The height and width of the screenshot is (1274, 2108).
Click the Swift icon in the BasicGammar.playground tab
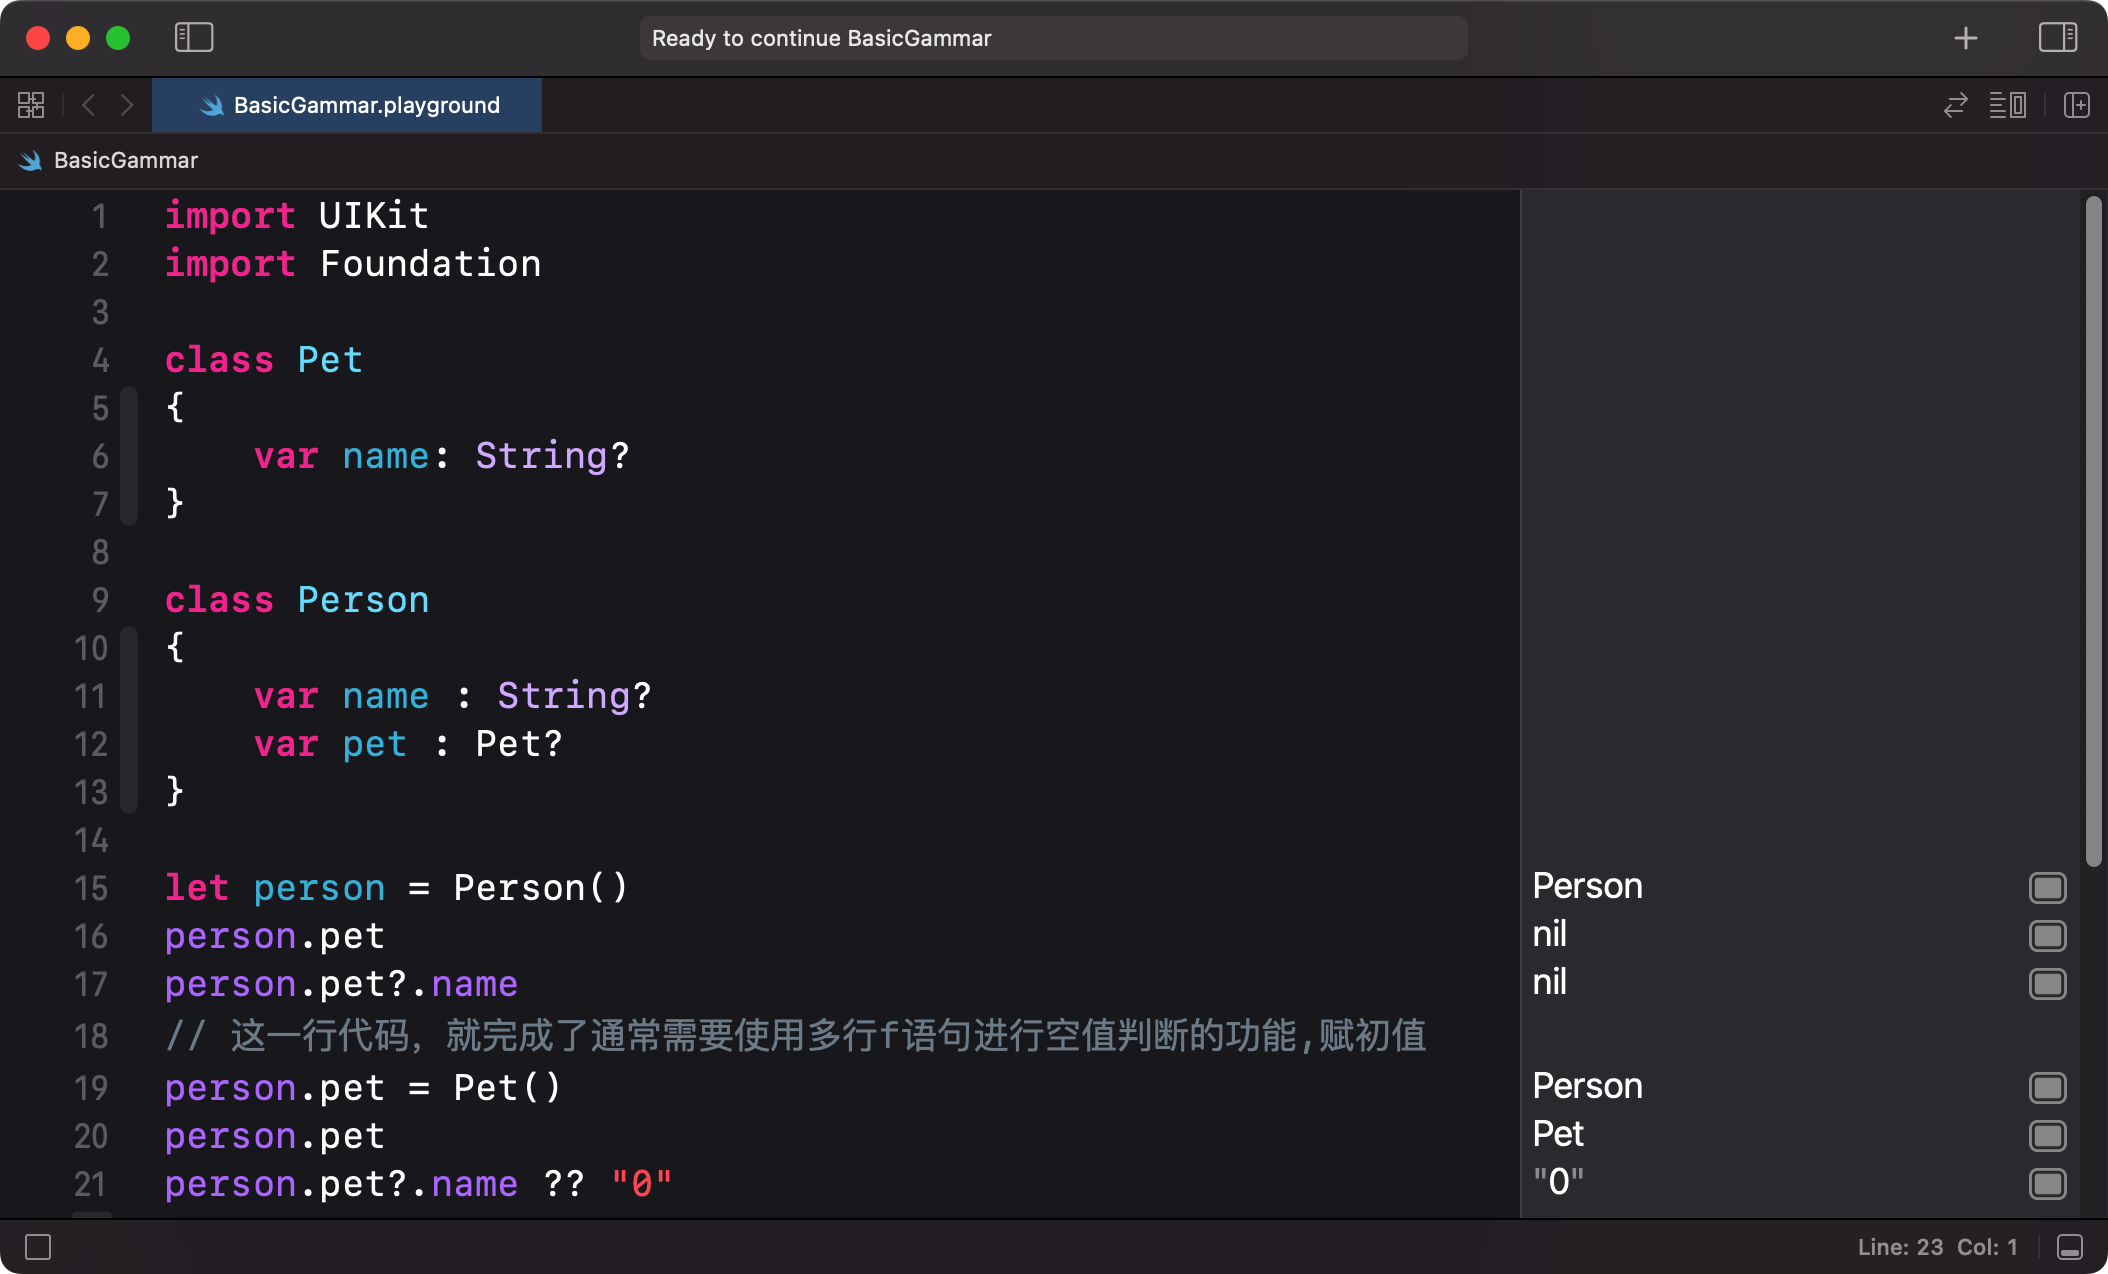click(212, 105)
